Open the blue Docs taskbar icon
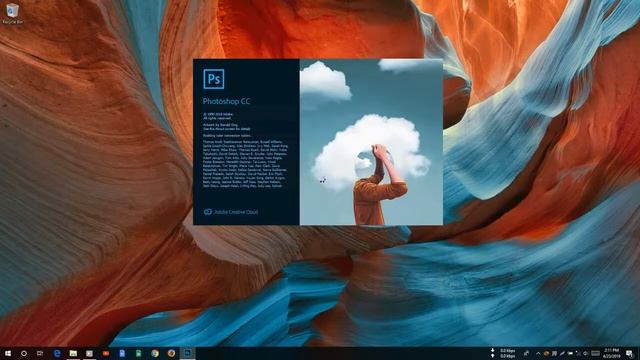This screenshot has width=640, height=360. pos(122,353)
